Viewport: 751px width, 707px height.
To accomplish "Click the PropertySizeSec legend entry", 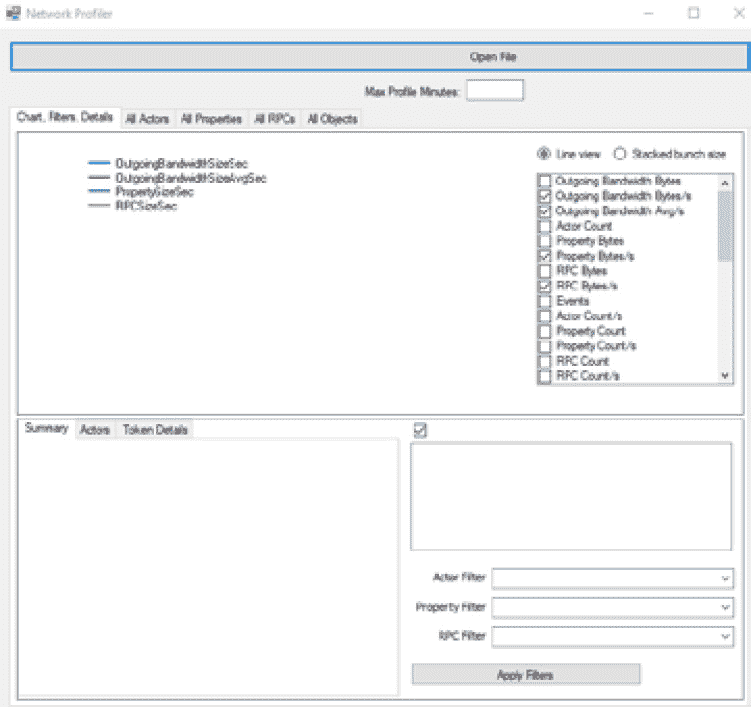I will click(141, 192).
